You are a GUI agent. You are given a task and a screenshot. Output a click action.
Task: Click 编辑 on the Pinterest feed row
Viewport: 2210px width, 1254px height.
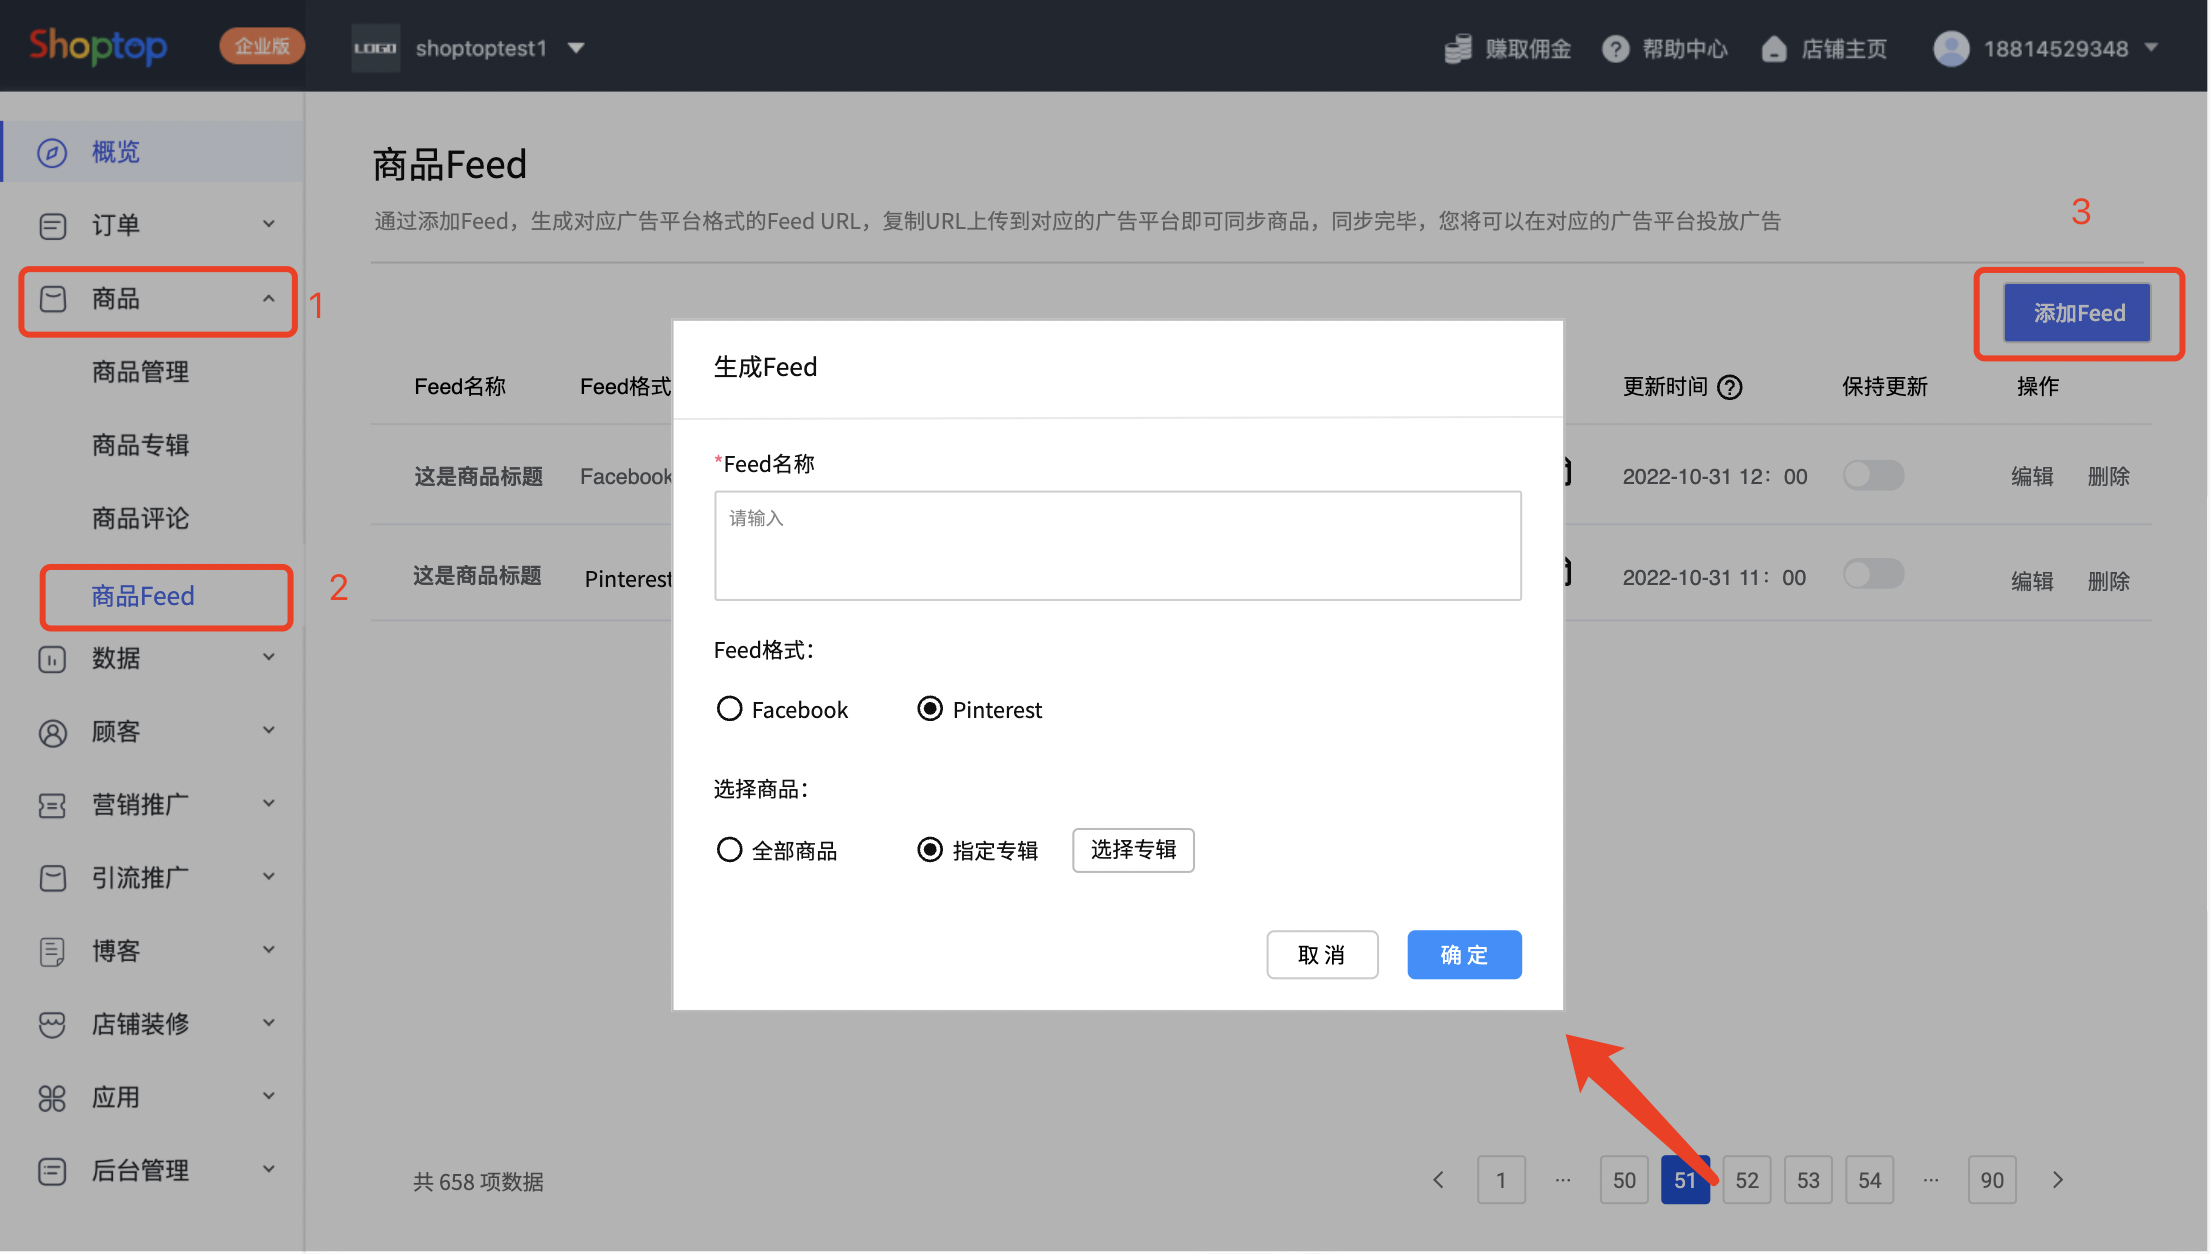2032,581
